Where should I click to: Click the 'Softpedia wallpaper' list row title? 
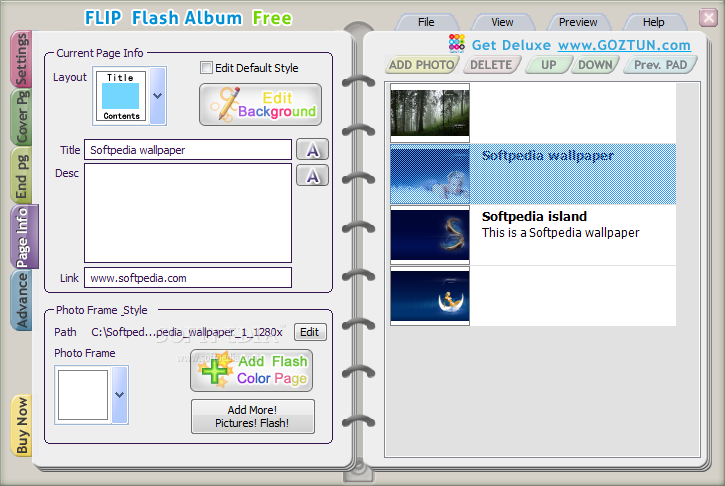coord(547,156)
